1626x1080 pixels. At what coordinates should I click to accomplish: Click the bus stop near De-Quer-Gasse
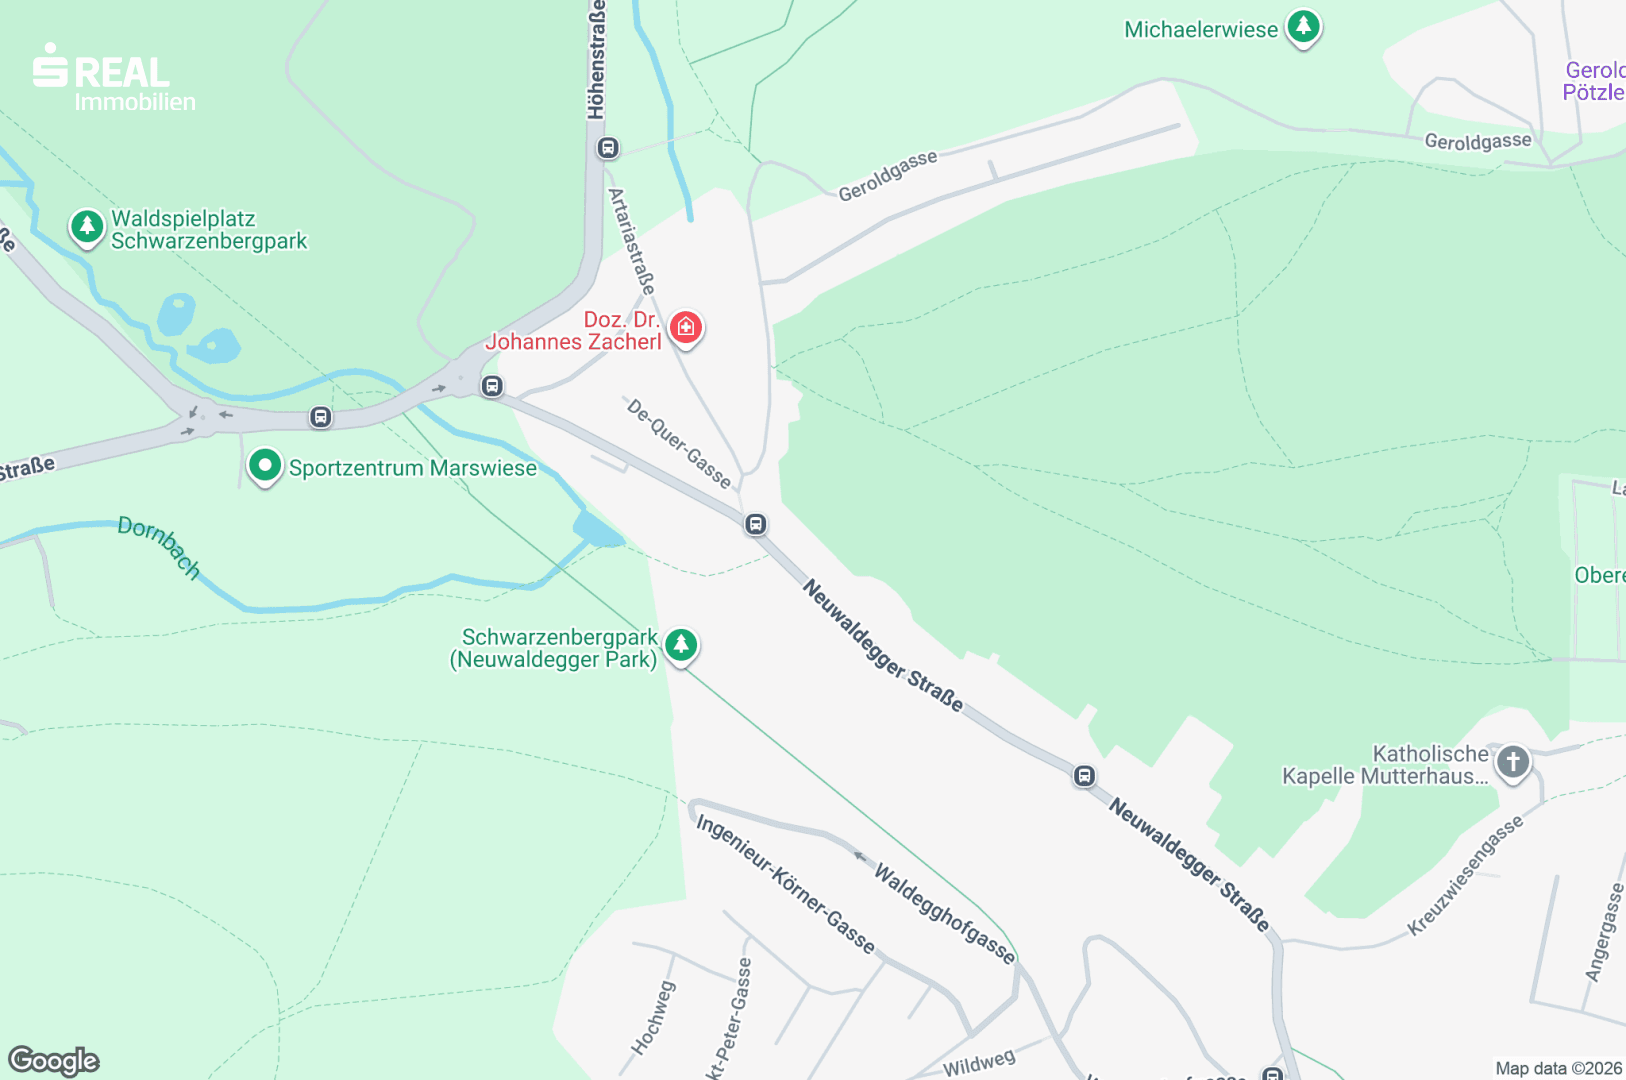(756, 524)
